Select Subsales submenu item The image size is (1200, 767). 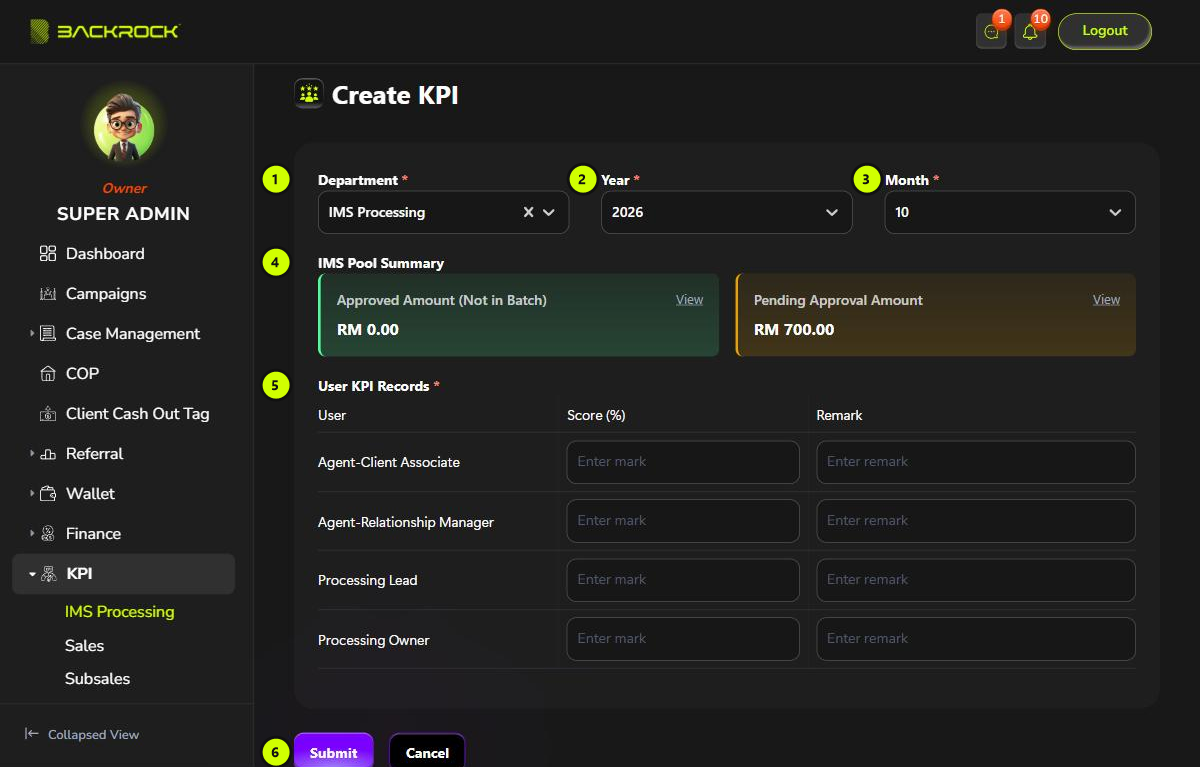coord(98,679)
